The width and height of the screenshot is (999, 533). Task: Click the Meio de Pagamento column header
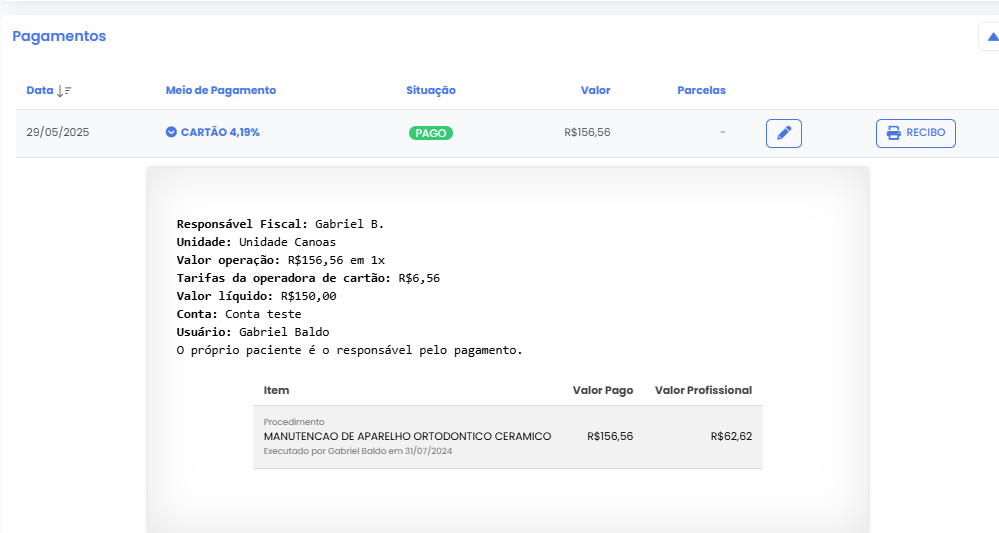tap(220, 90)
